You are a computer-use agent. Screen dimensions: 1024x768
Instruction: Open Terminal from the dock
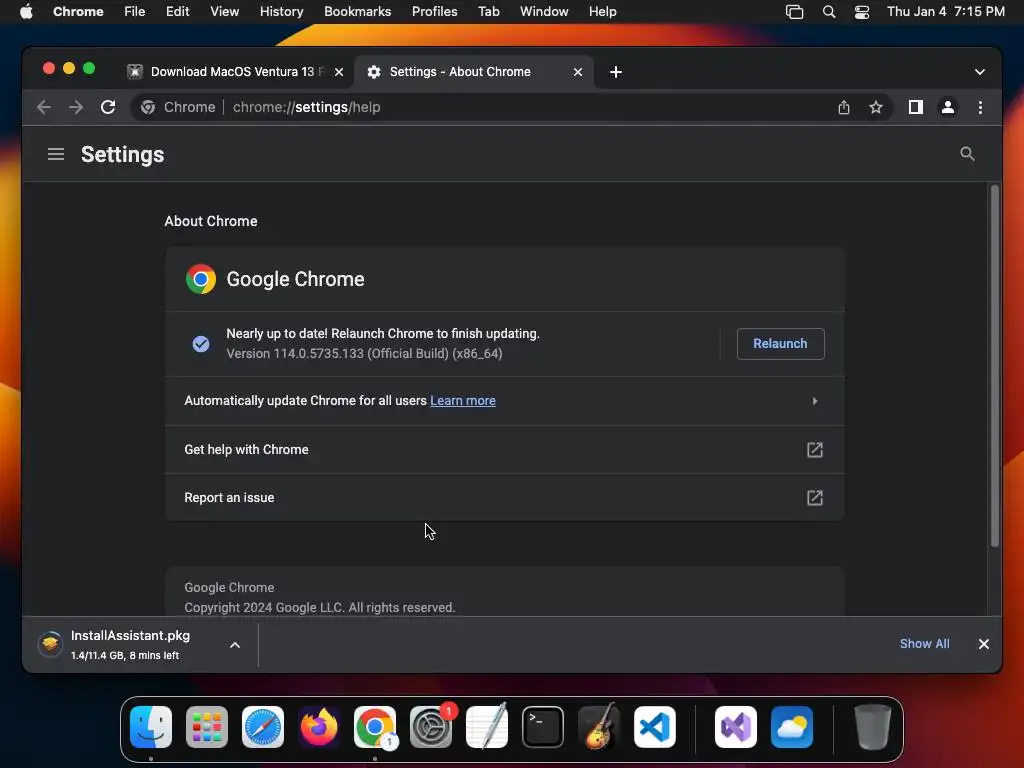(543, 727)
